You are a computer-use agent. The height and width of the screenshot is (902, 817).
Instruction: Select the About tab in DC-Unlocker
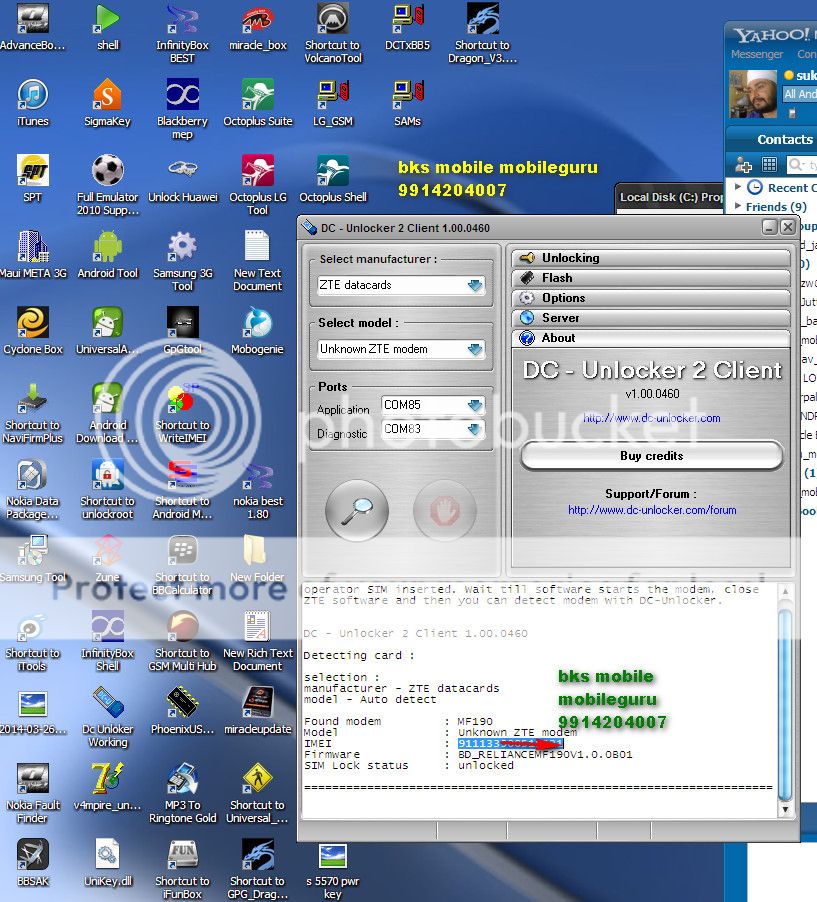point(651,338)
